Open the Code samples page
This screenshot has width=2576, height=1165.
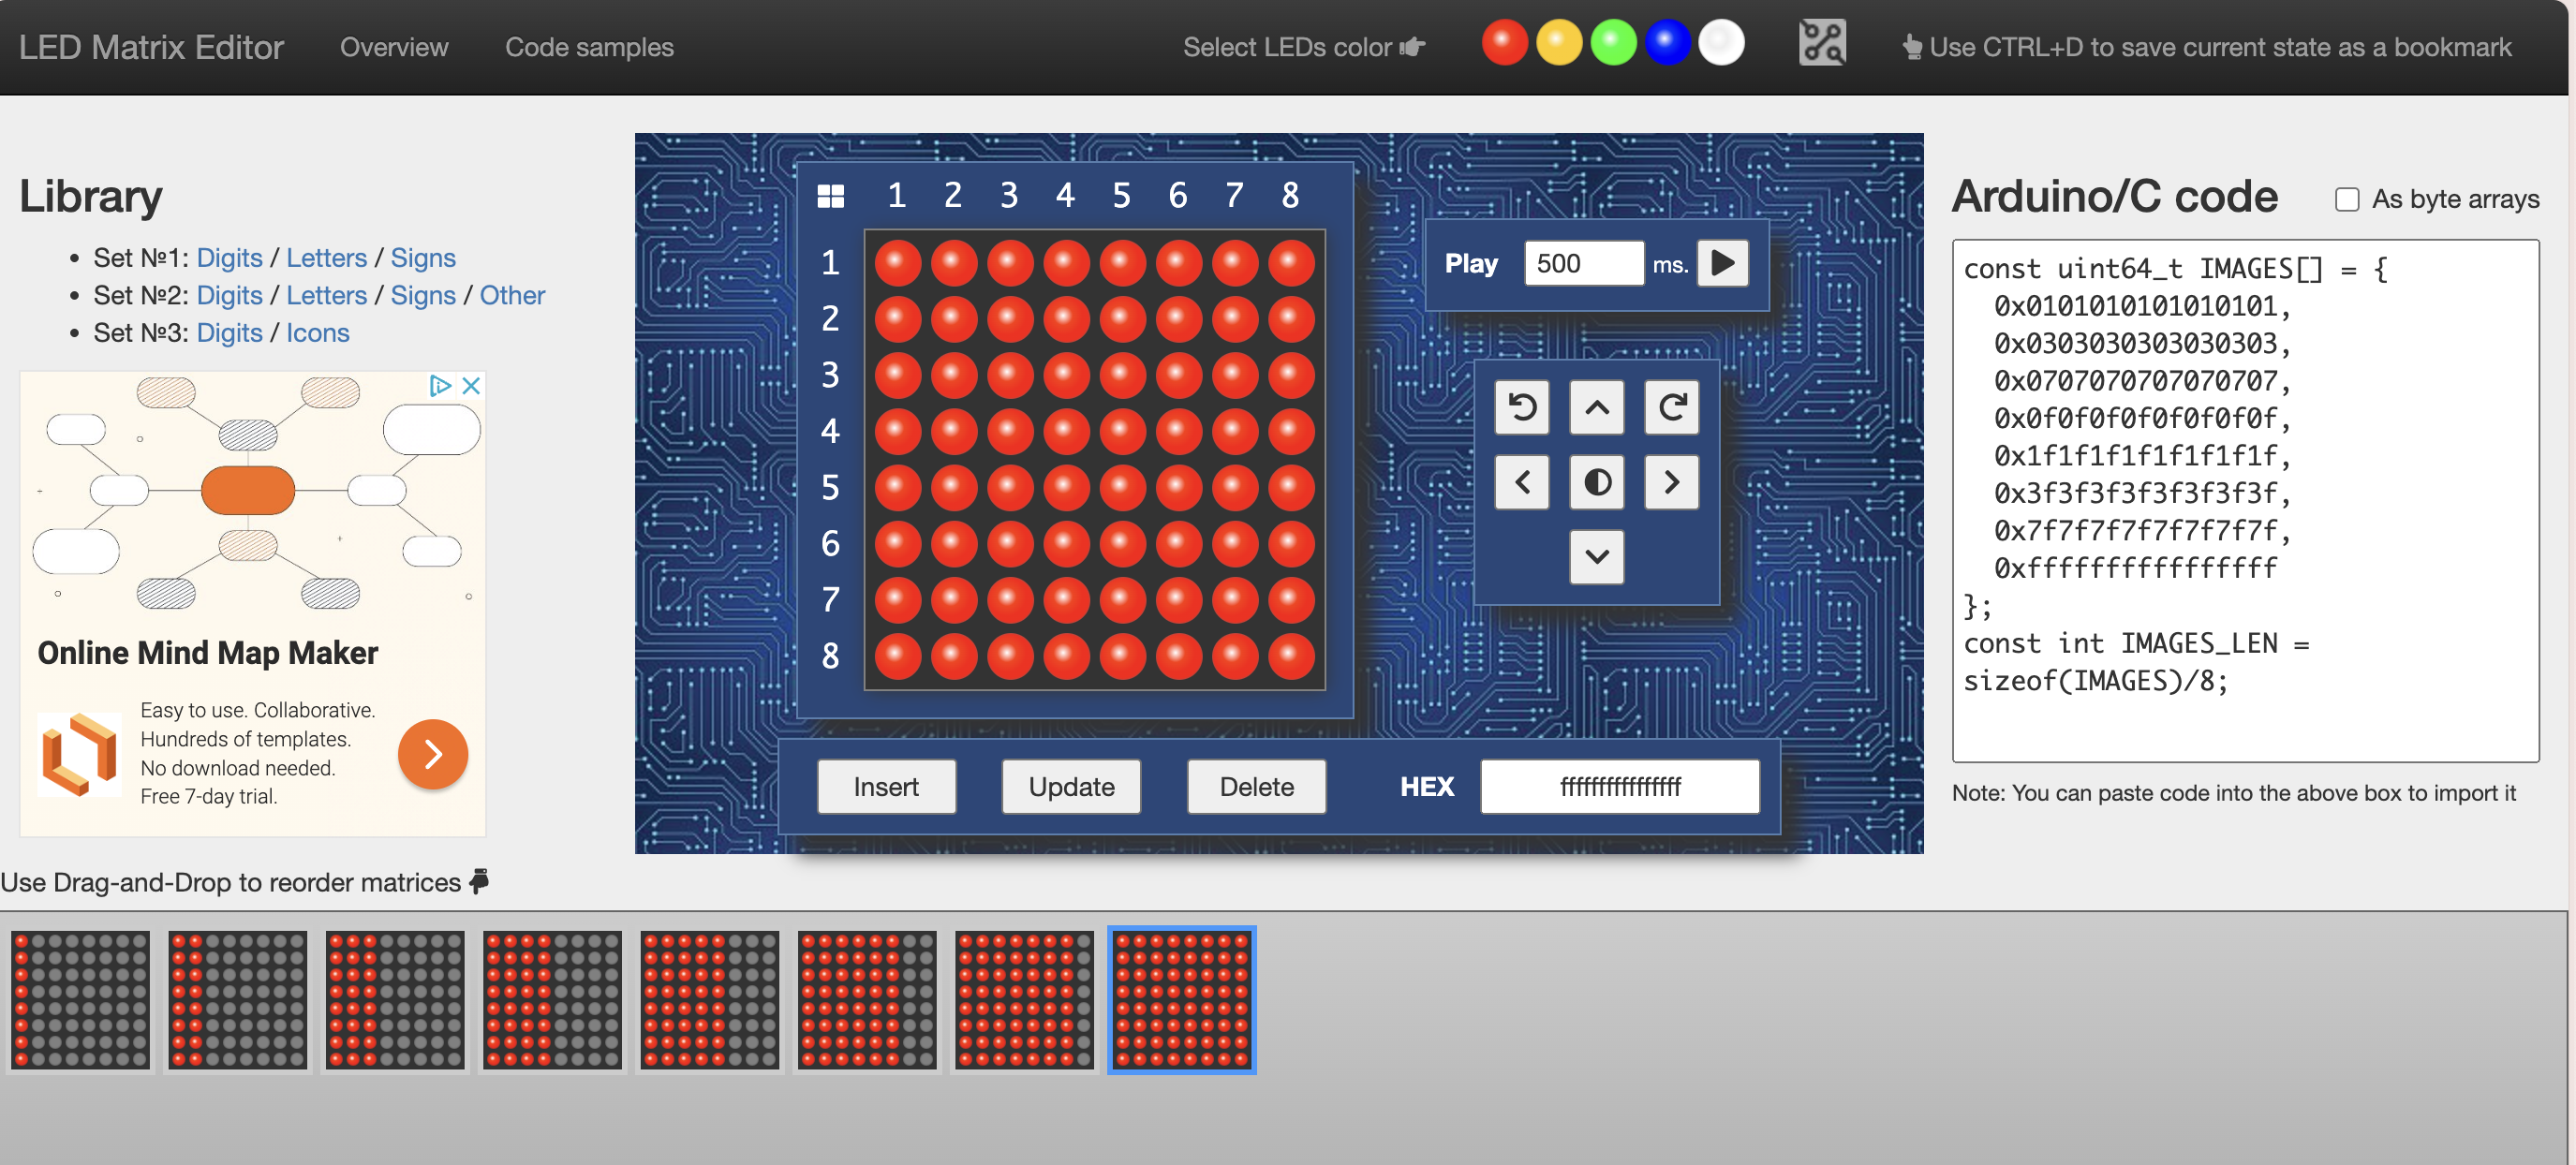[590, 46]
